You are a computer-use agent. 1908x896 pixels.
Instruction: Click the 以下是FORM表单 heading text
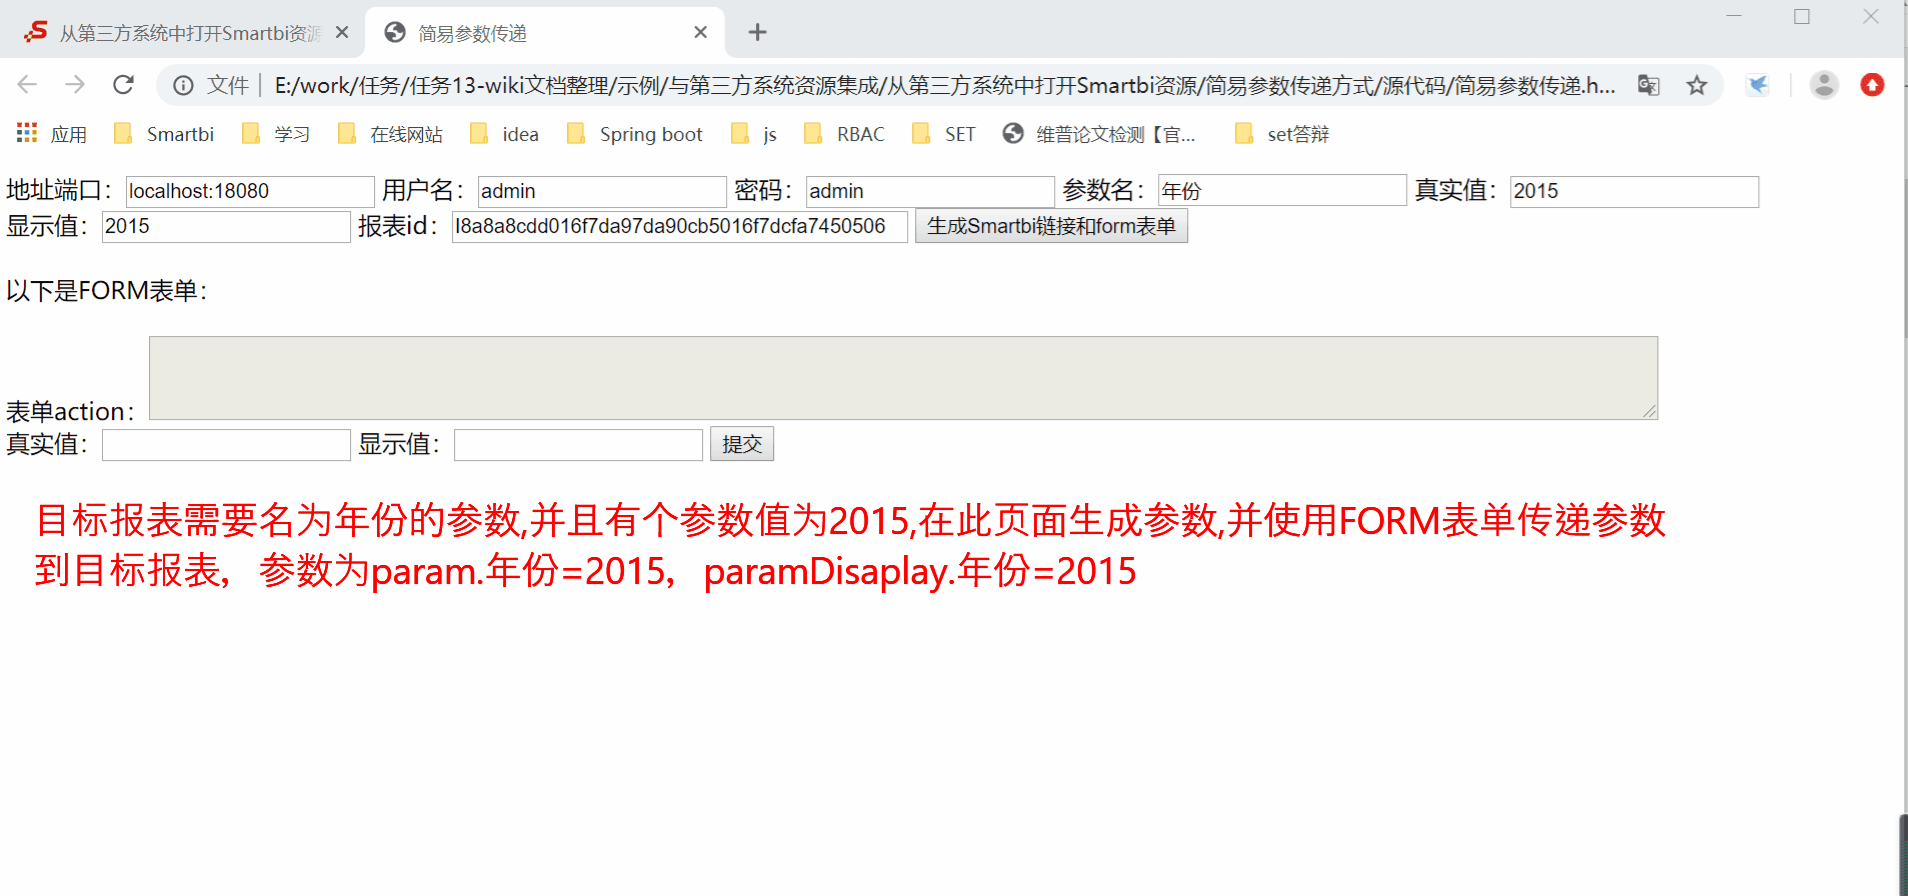107,291
